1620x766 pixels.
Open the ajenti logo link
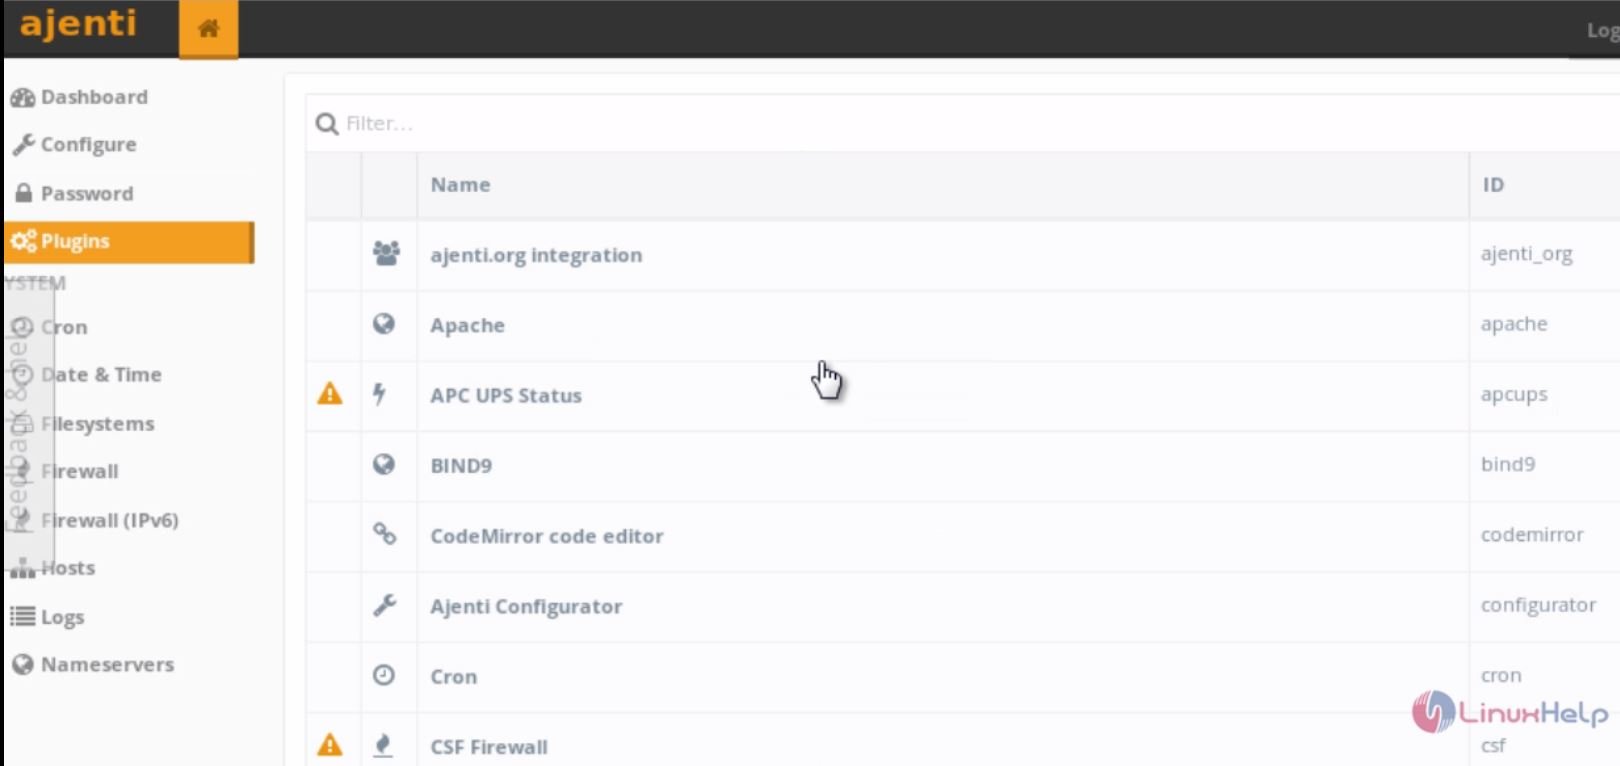(78, 23)
